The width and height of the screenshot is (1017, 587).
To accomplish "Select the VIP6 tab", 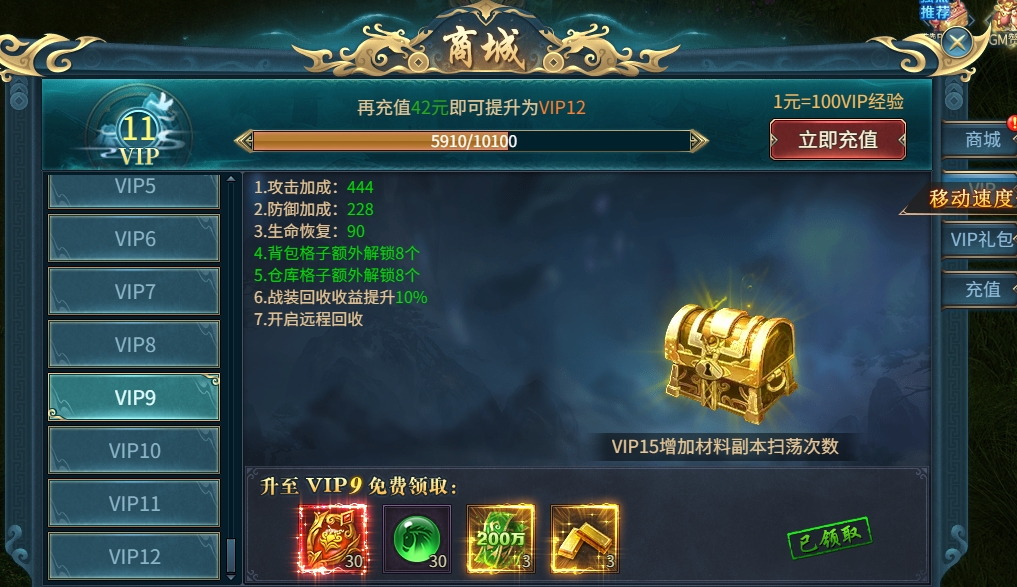I will [134, 239].
